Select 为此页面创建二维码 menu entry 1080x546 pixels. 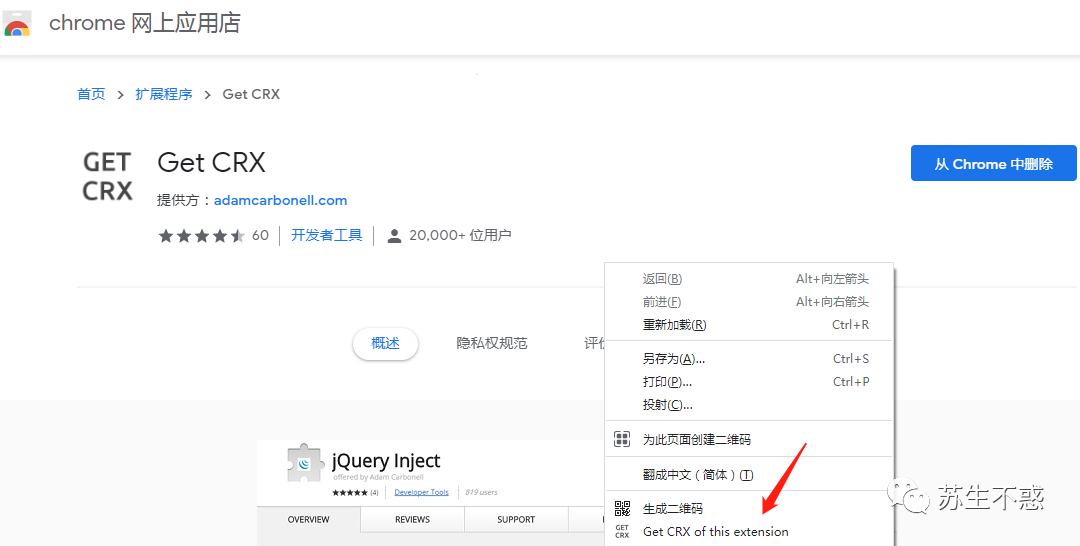pyautogui.click(x=749, y=439)
